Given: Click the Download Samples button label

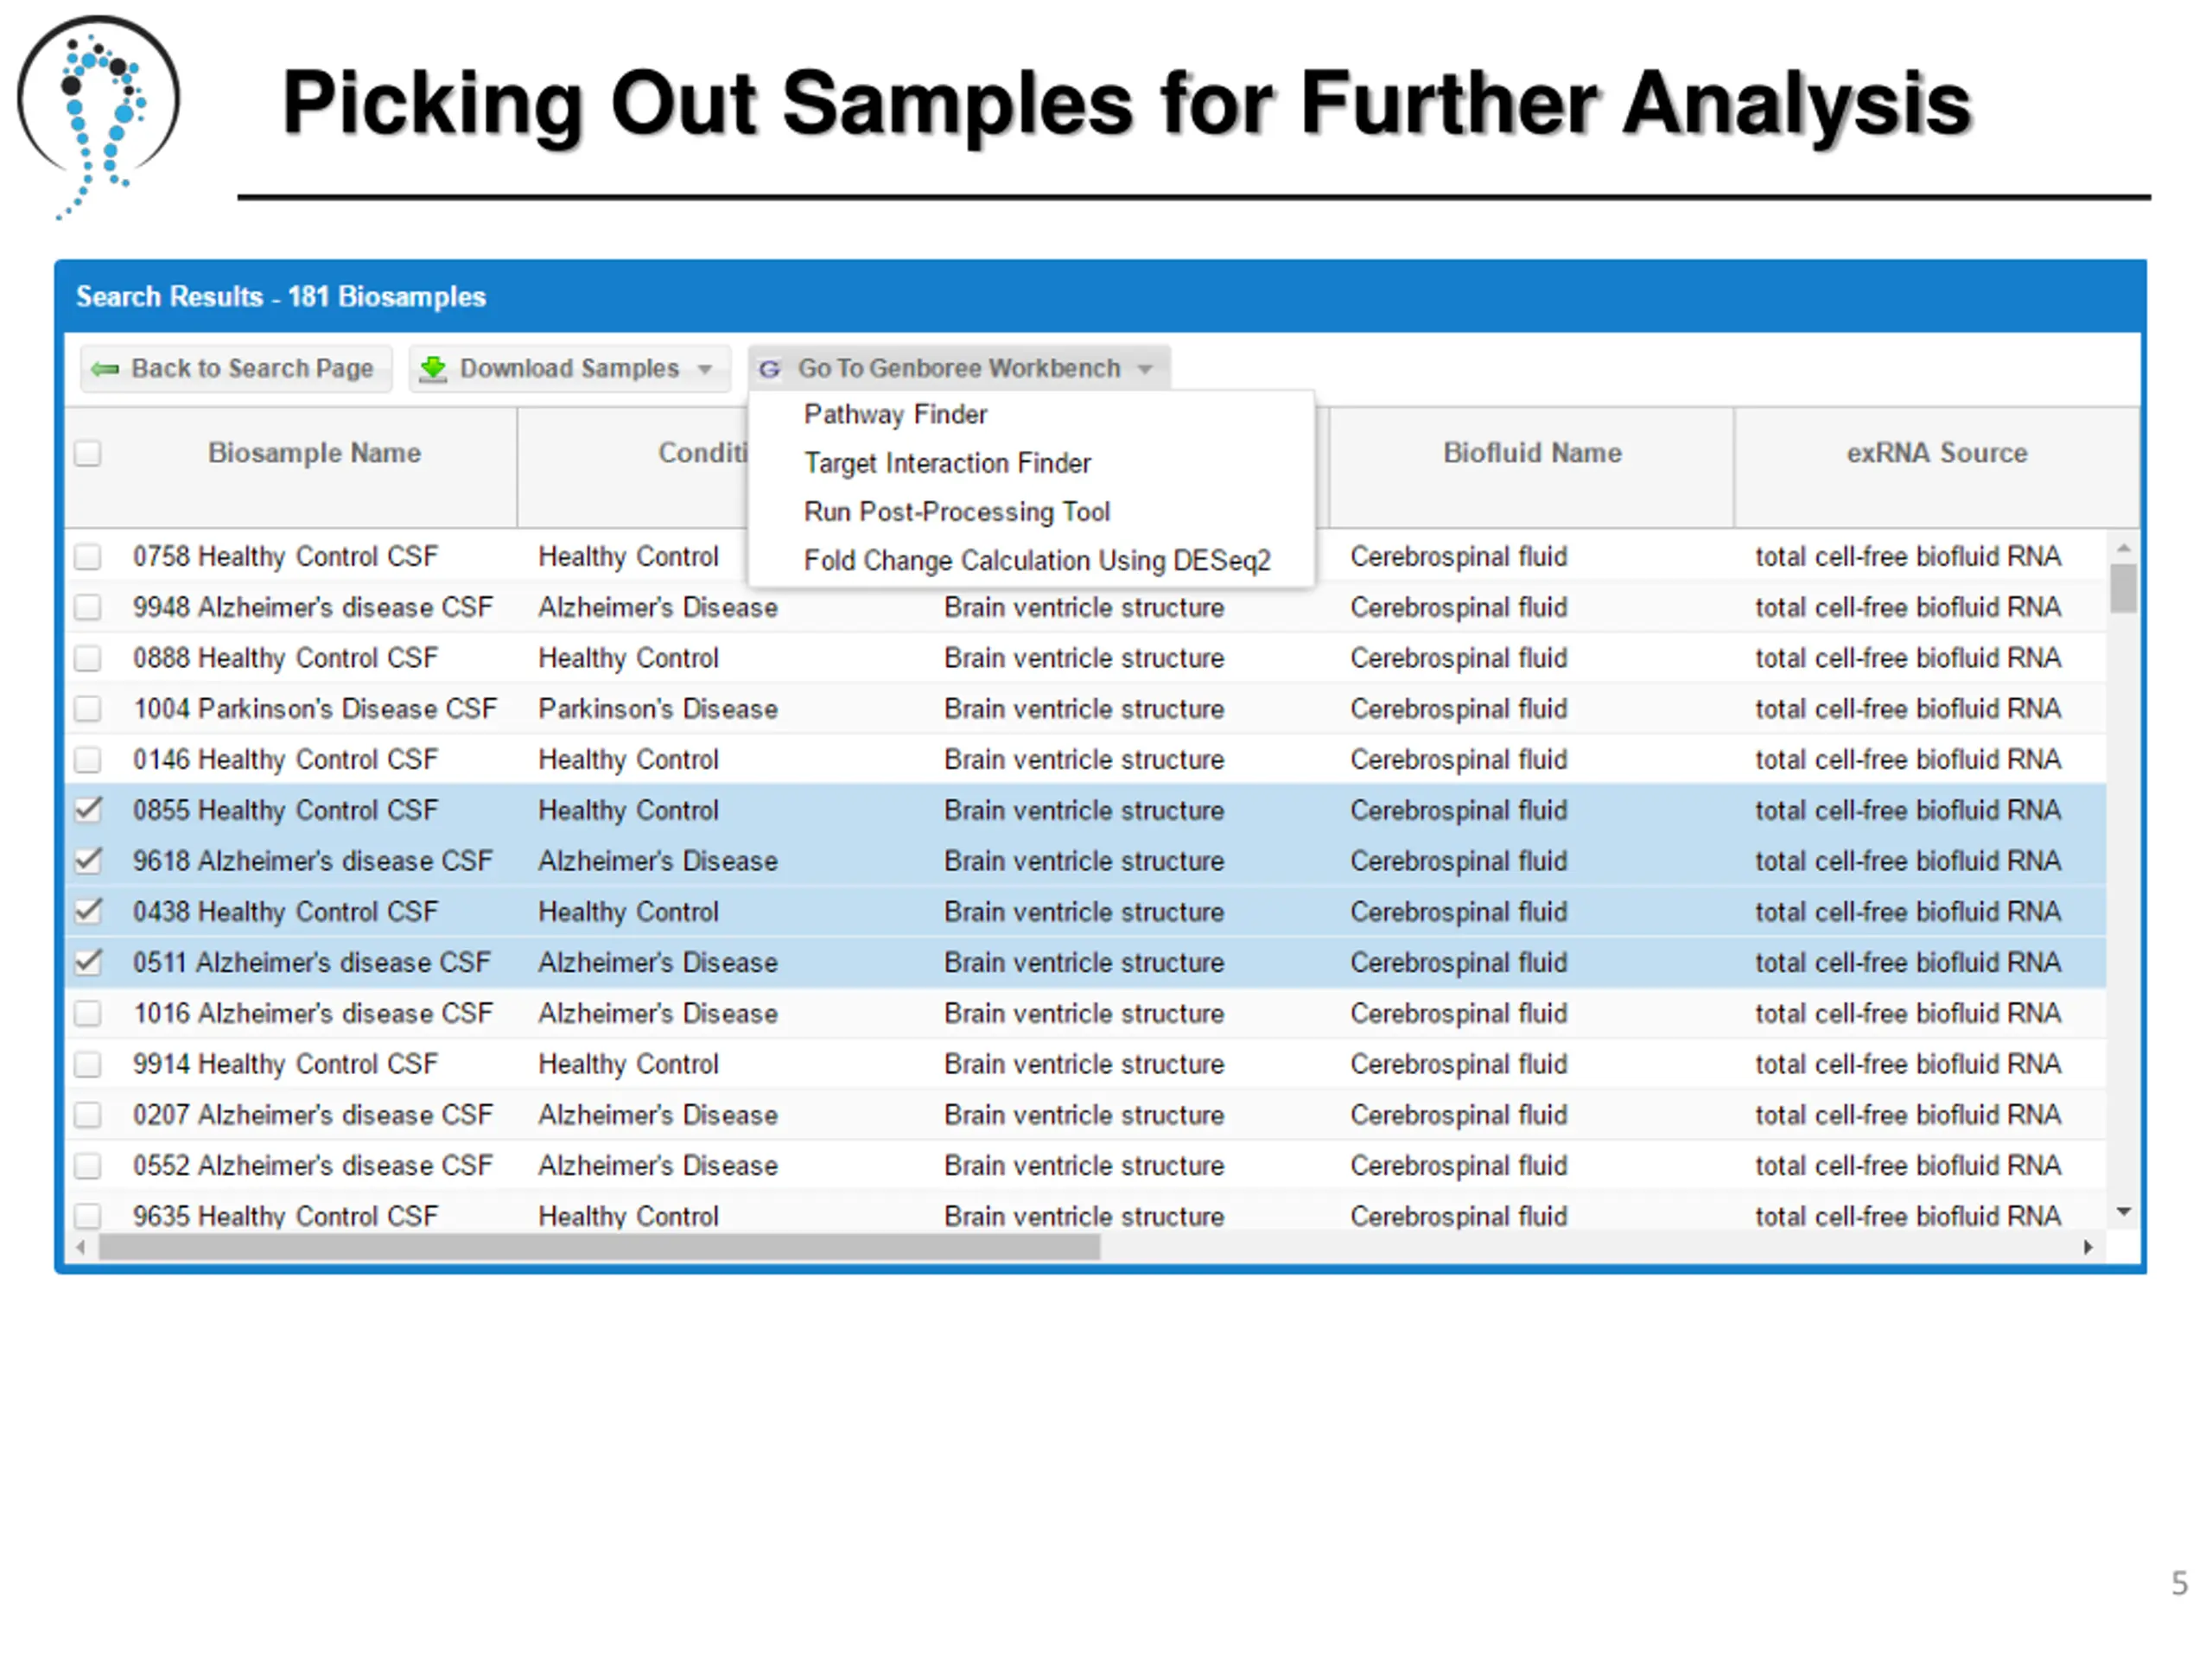Looking at the screenshot, I should click(x=569, y=369).
